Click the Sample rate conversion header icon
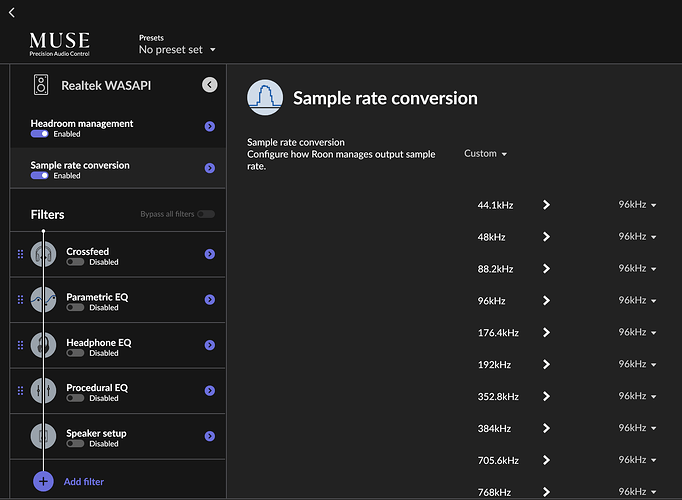This screenshot has width=682, height=500. [x=265, y=97]
